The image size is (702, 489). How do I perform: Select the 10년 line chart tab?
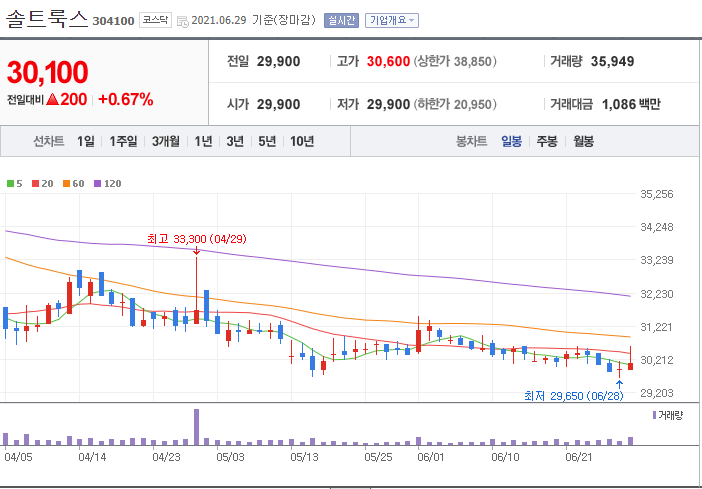302,142
